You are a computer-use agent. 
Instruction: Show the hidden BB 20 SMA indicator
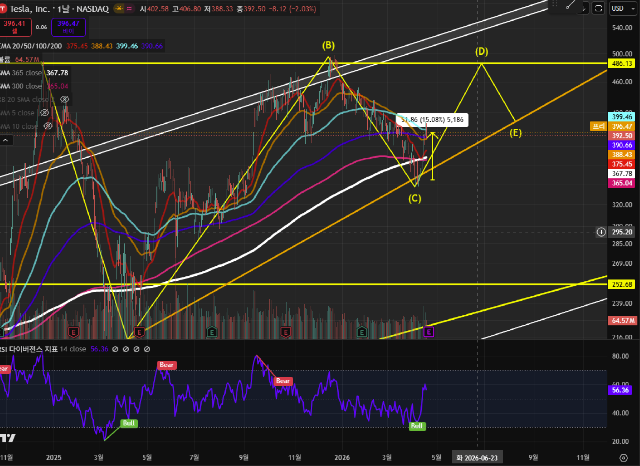(x=64, y=99)
